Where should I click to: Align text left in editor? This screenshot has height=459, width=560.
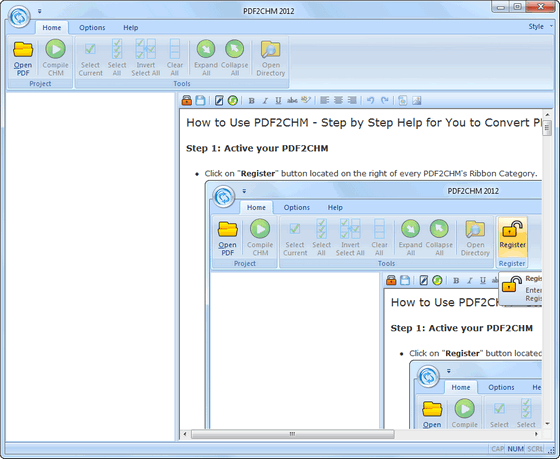(x=325, y=100)
